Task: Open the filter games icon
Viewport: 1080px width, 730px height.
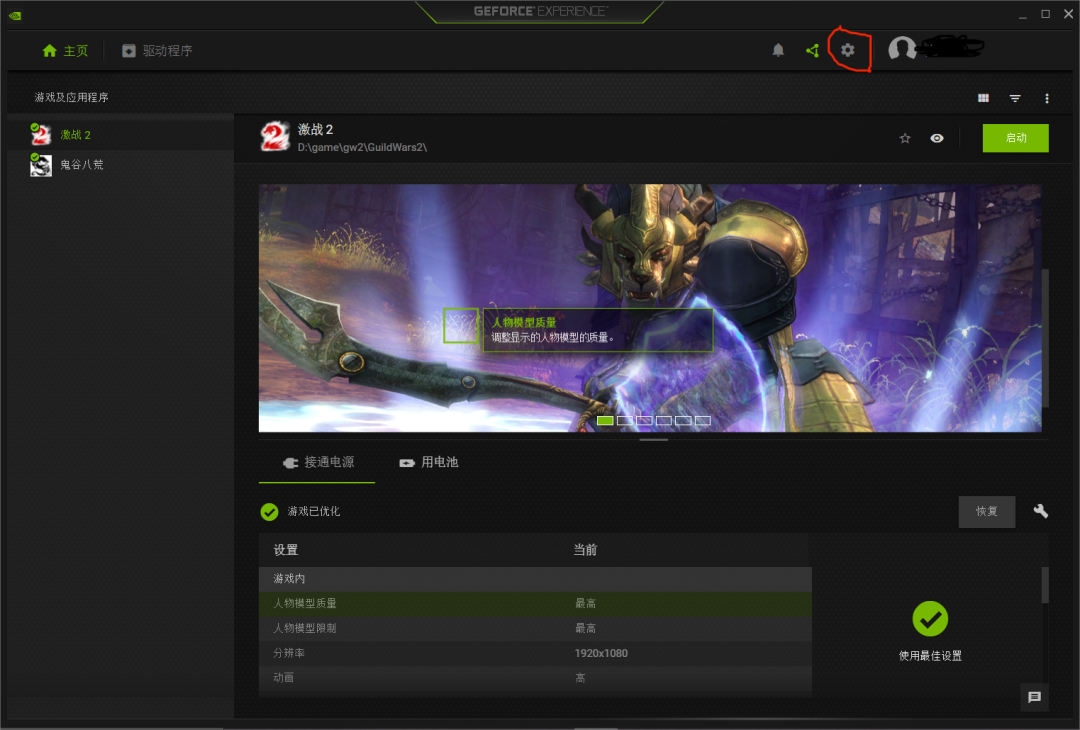Action: pyautogui.click(x=1015, y=98)
